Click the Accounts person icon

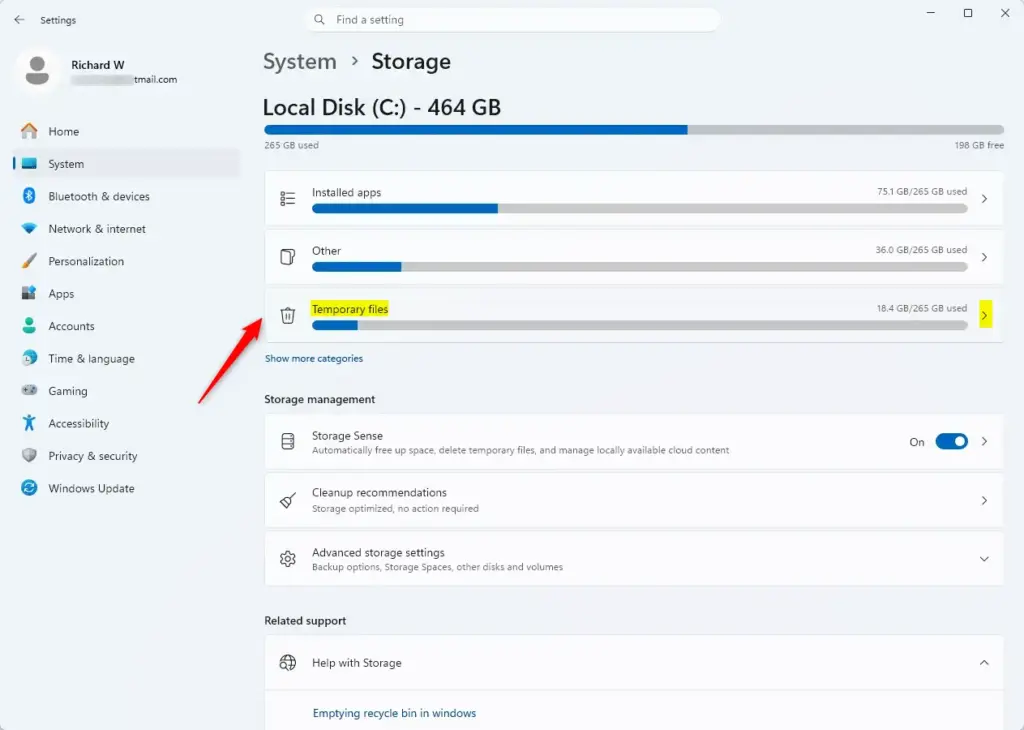tap(29, 325)
